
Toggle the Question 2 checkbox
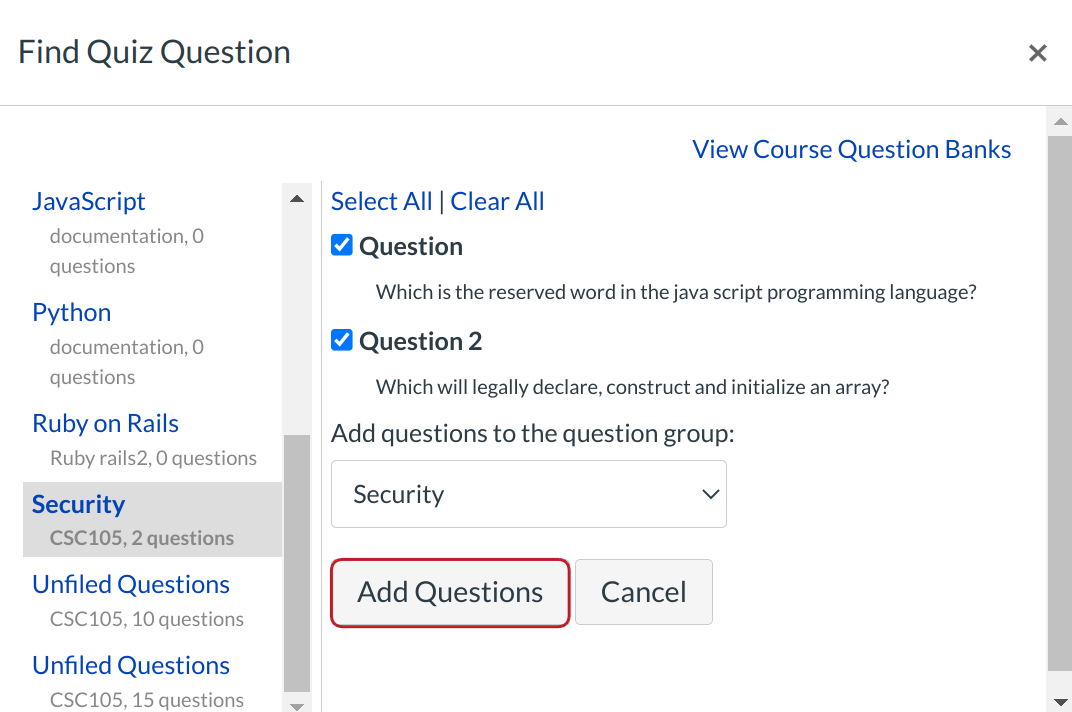tap(342, 340)
